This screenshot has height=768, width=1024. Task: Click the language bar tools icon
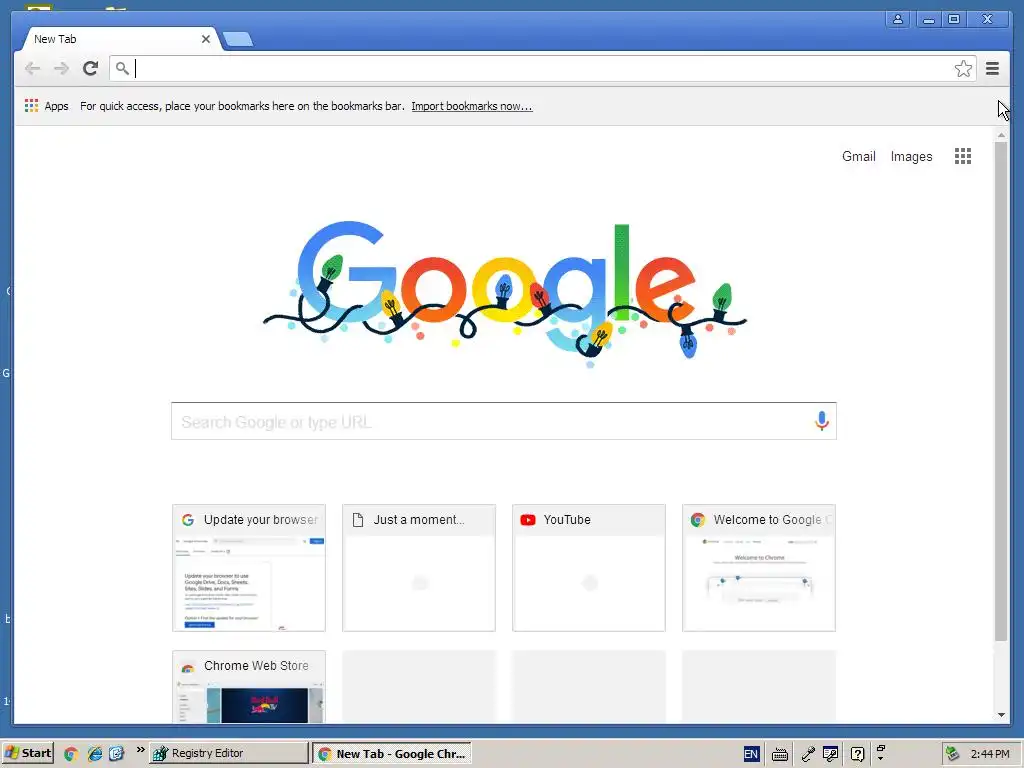pyautogui.click(x=831, y=754)
